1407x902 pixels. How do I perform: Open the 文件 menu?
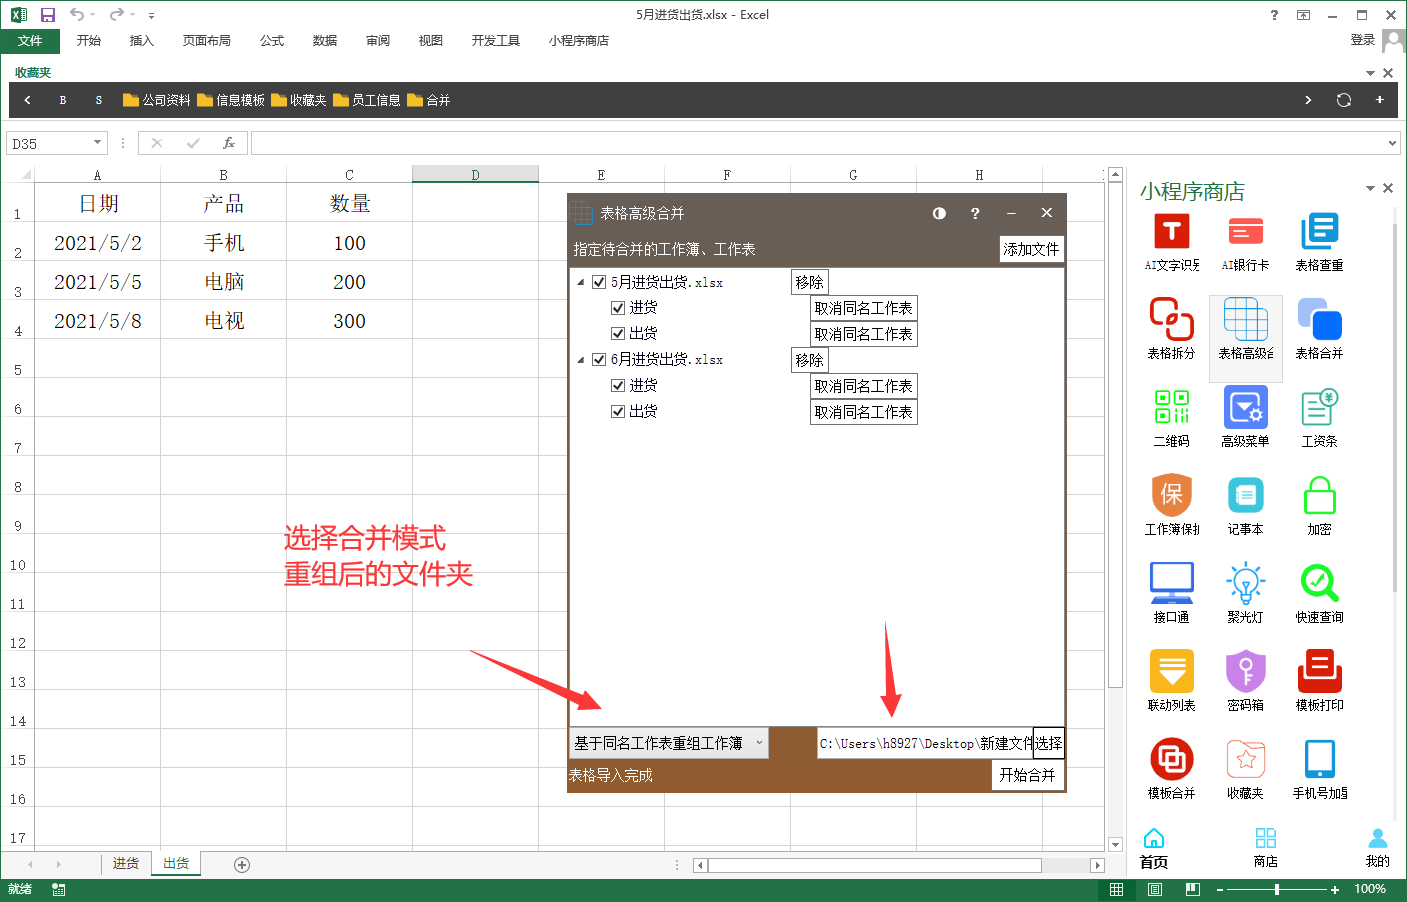tap(30, 41)
